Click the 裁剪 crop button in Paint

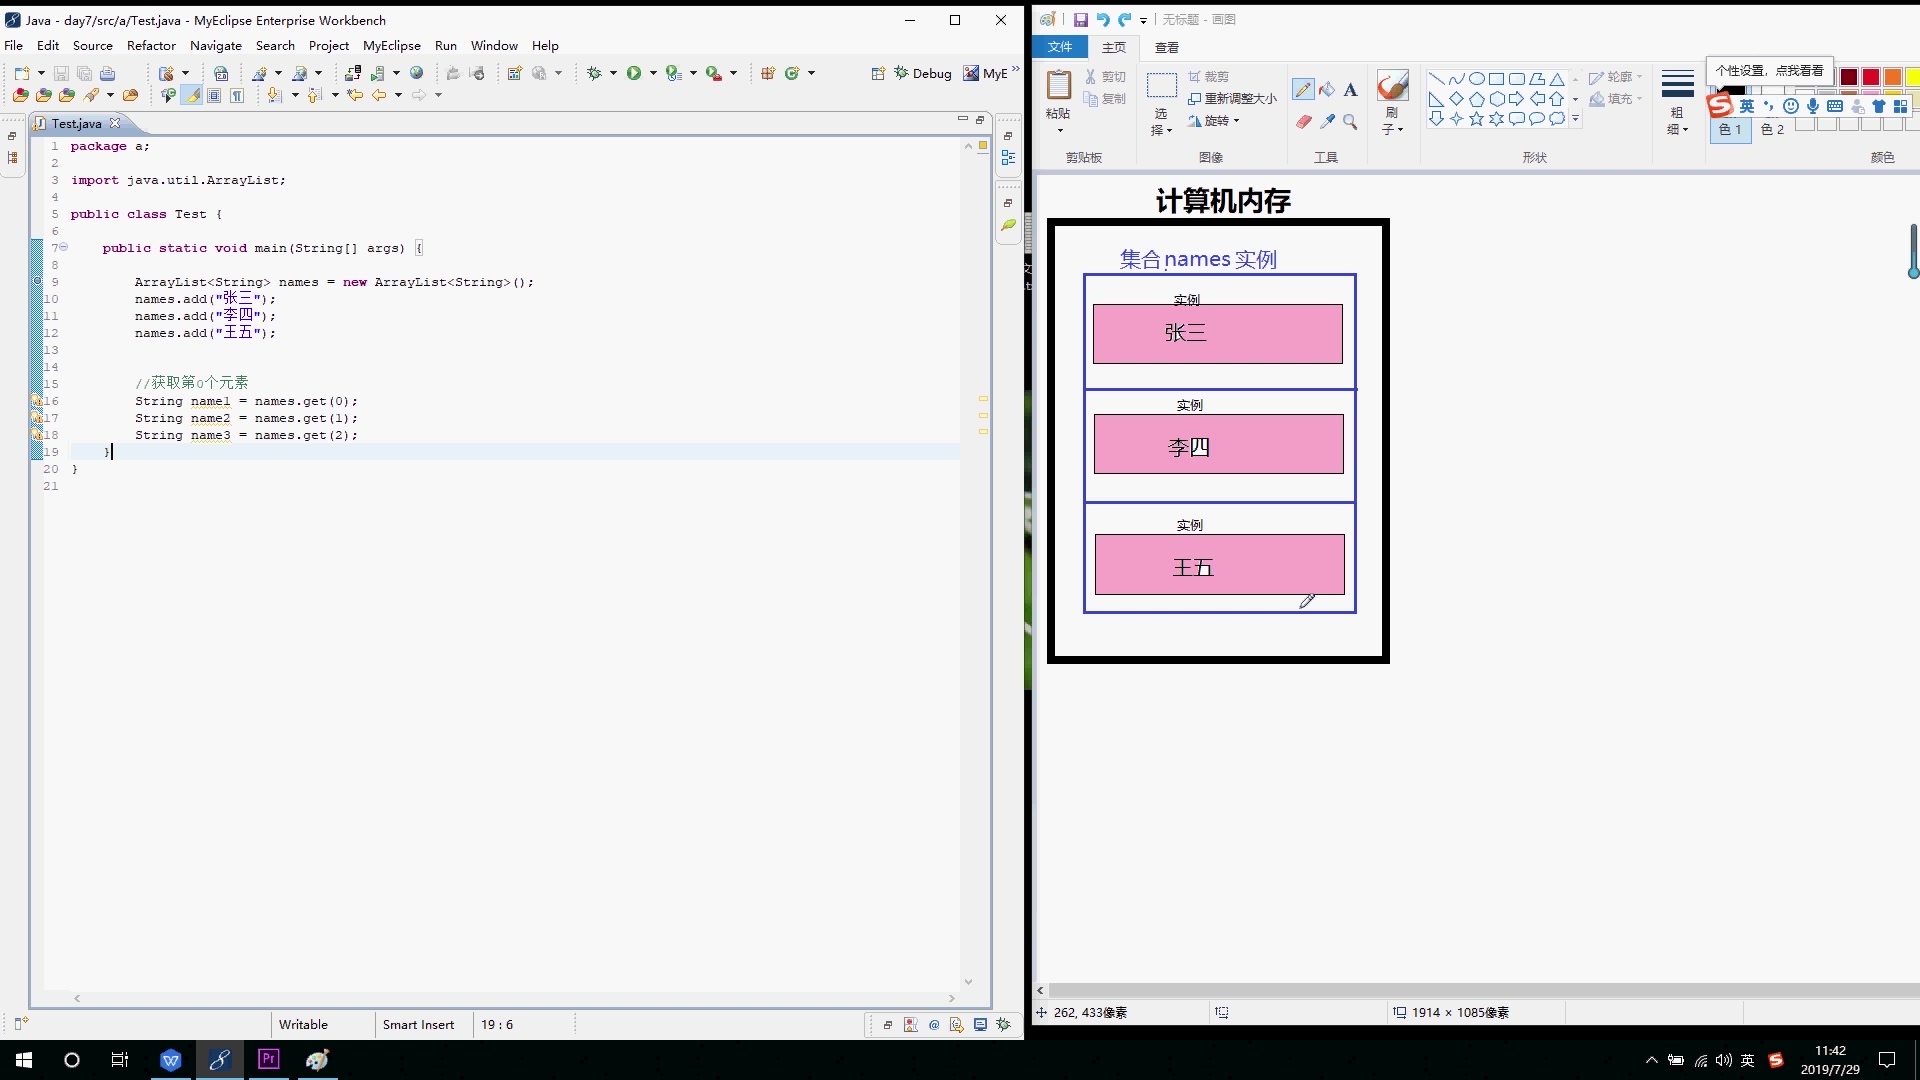pos(1209,76)
